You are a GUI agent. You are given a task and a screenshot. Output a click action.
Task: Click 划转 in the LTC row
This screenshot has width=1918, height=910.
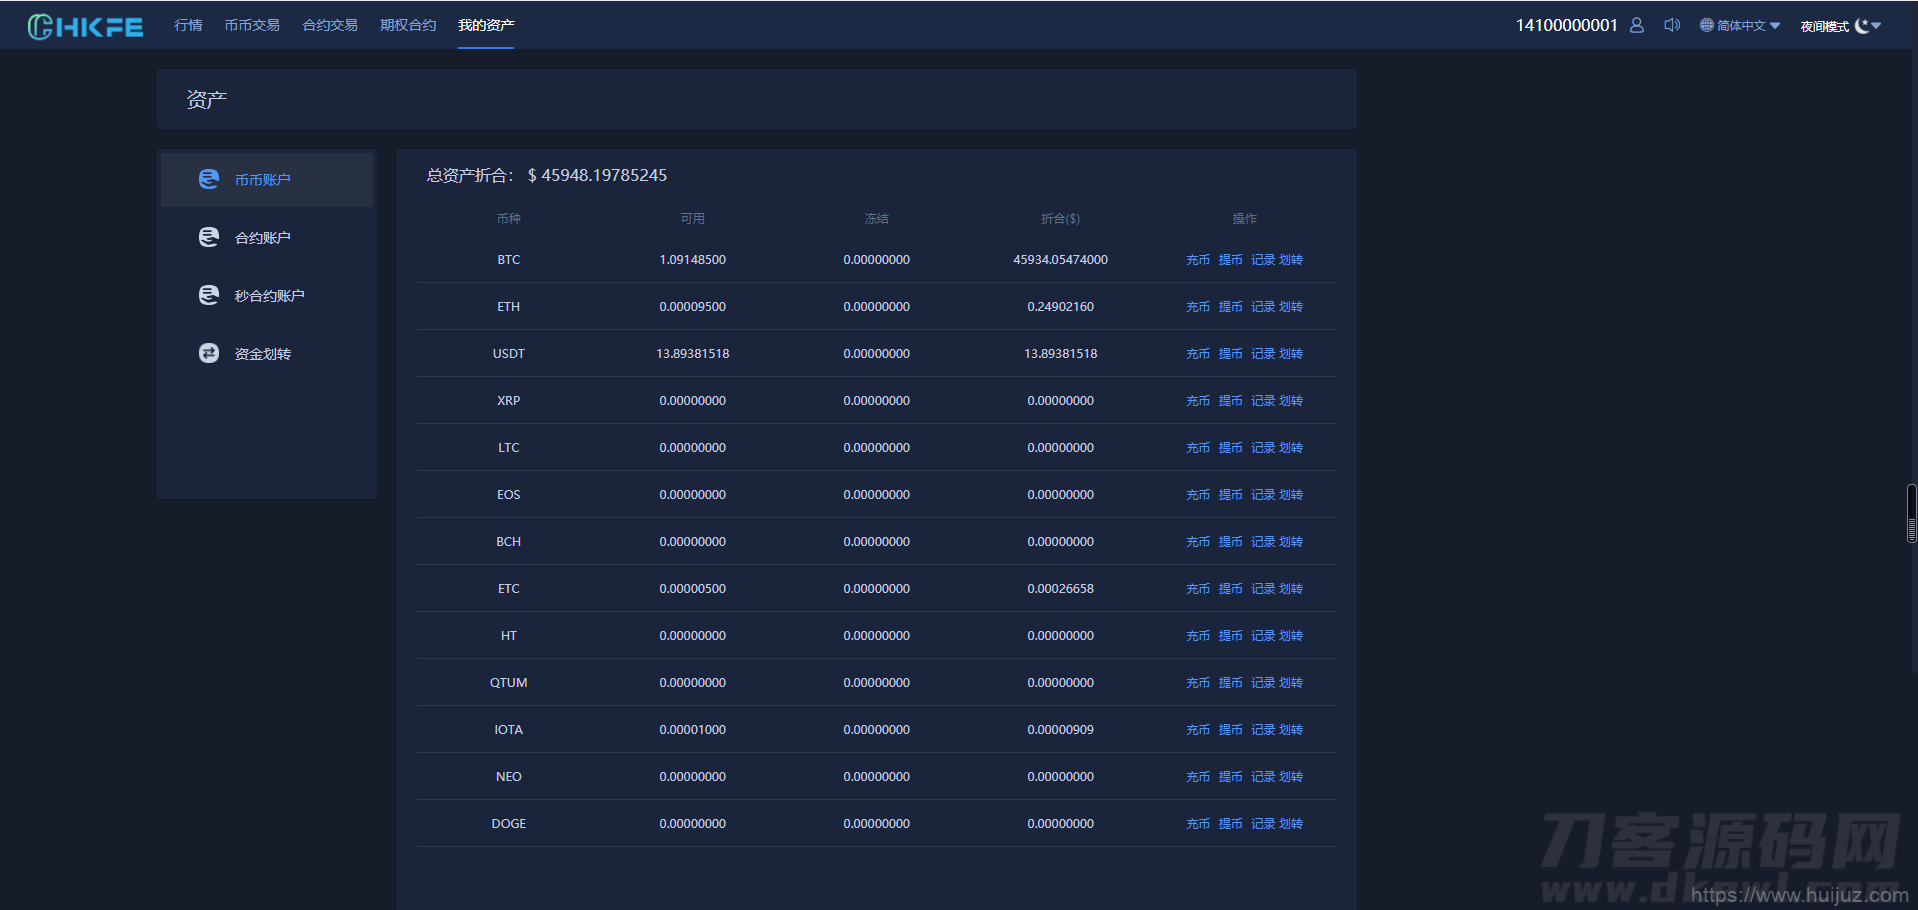click(x=1291, y=448)
